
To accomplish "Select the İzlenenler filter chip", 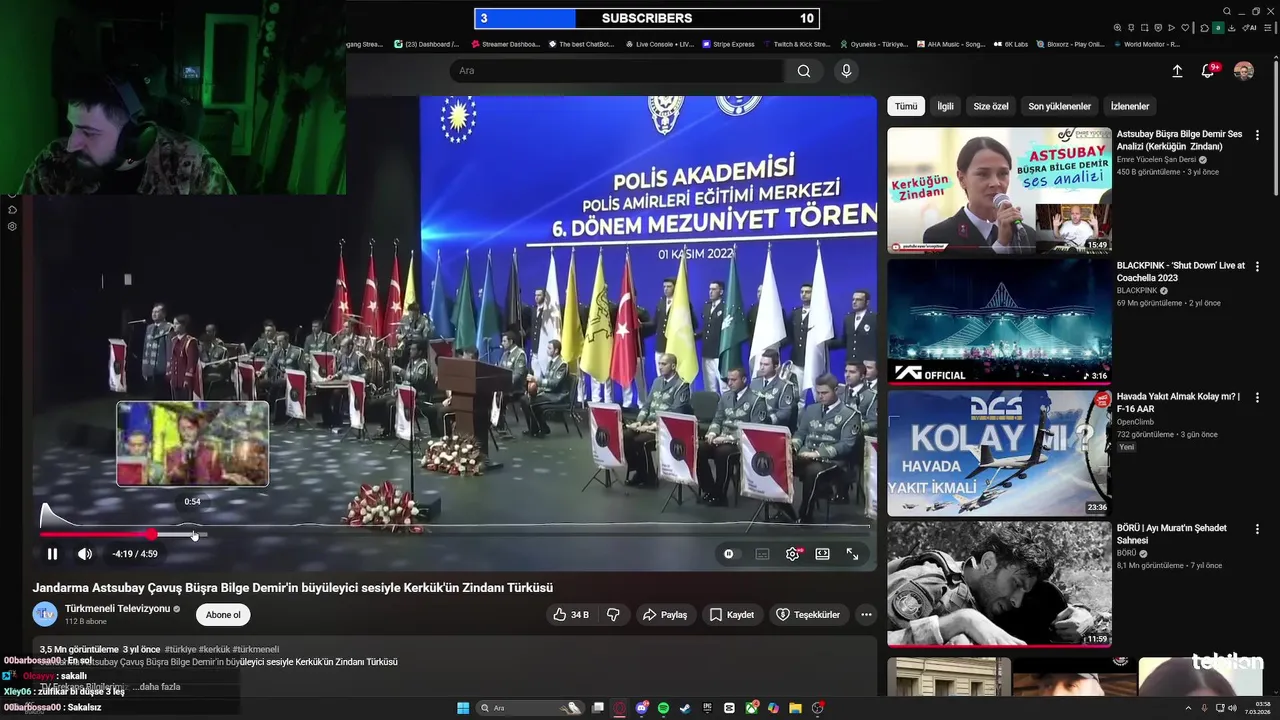I will point(1130,106).
